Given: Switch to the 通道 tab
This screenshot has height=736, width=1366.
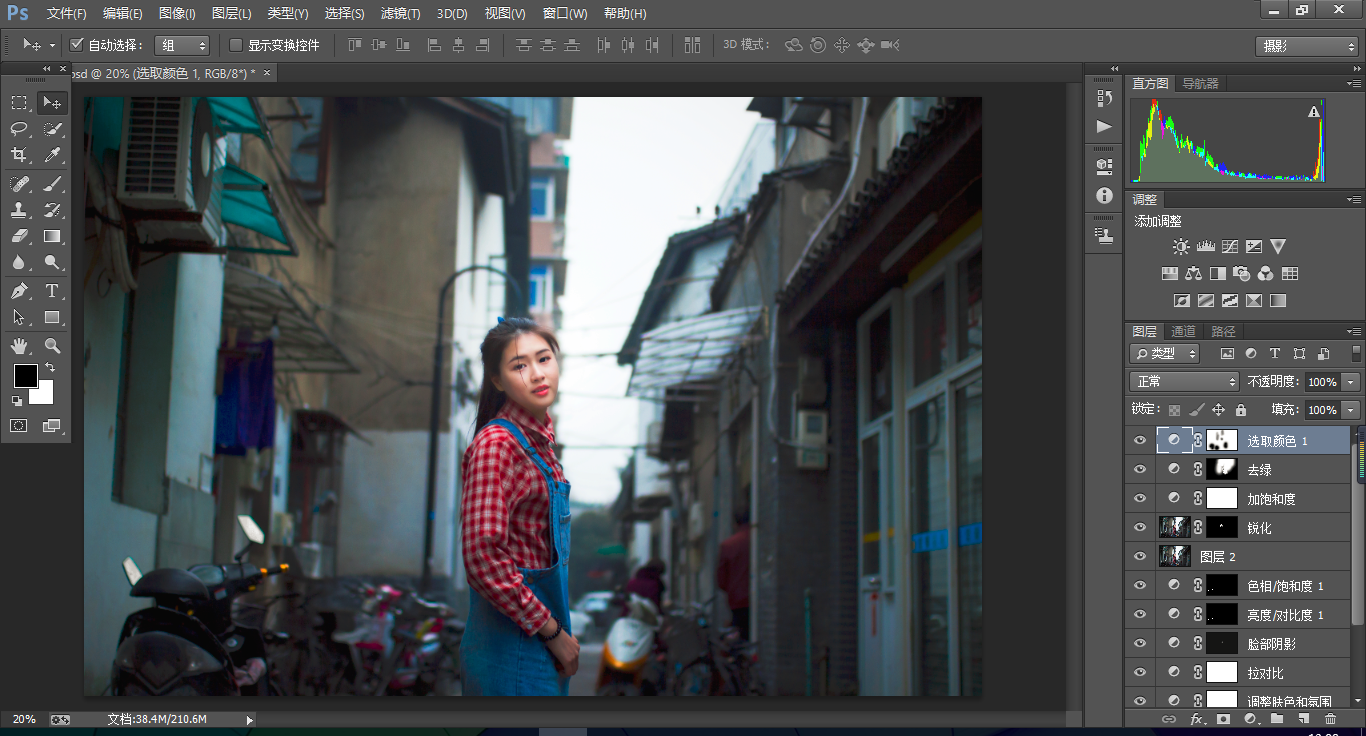Looking at the screenshot, I should [x=1183, y=331].
